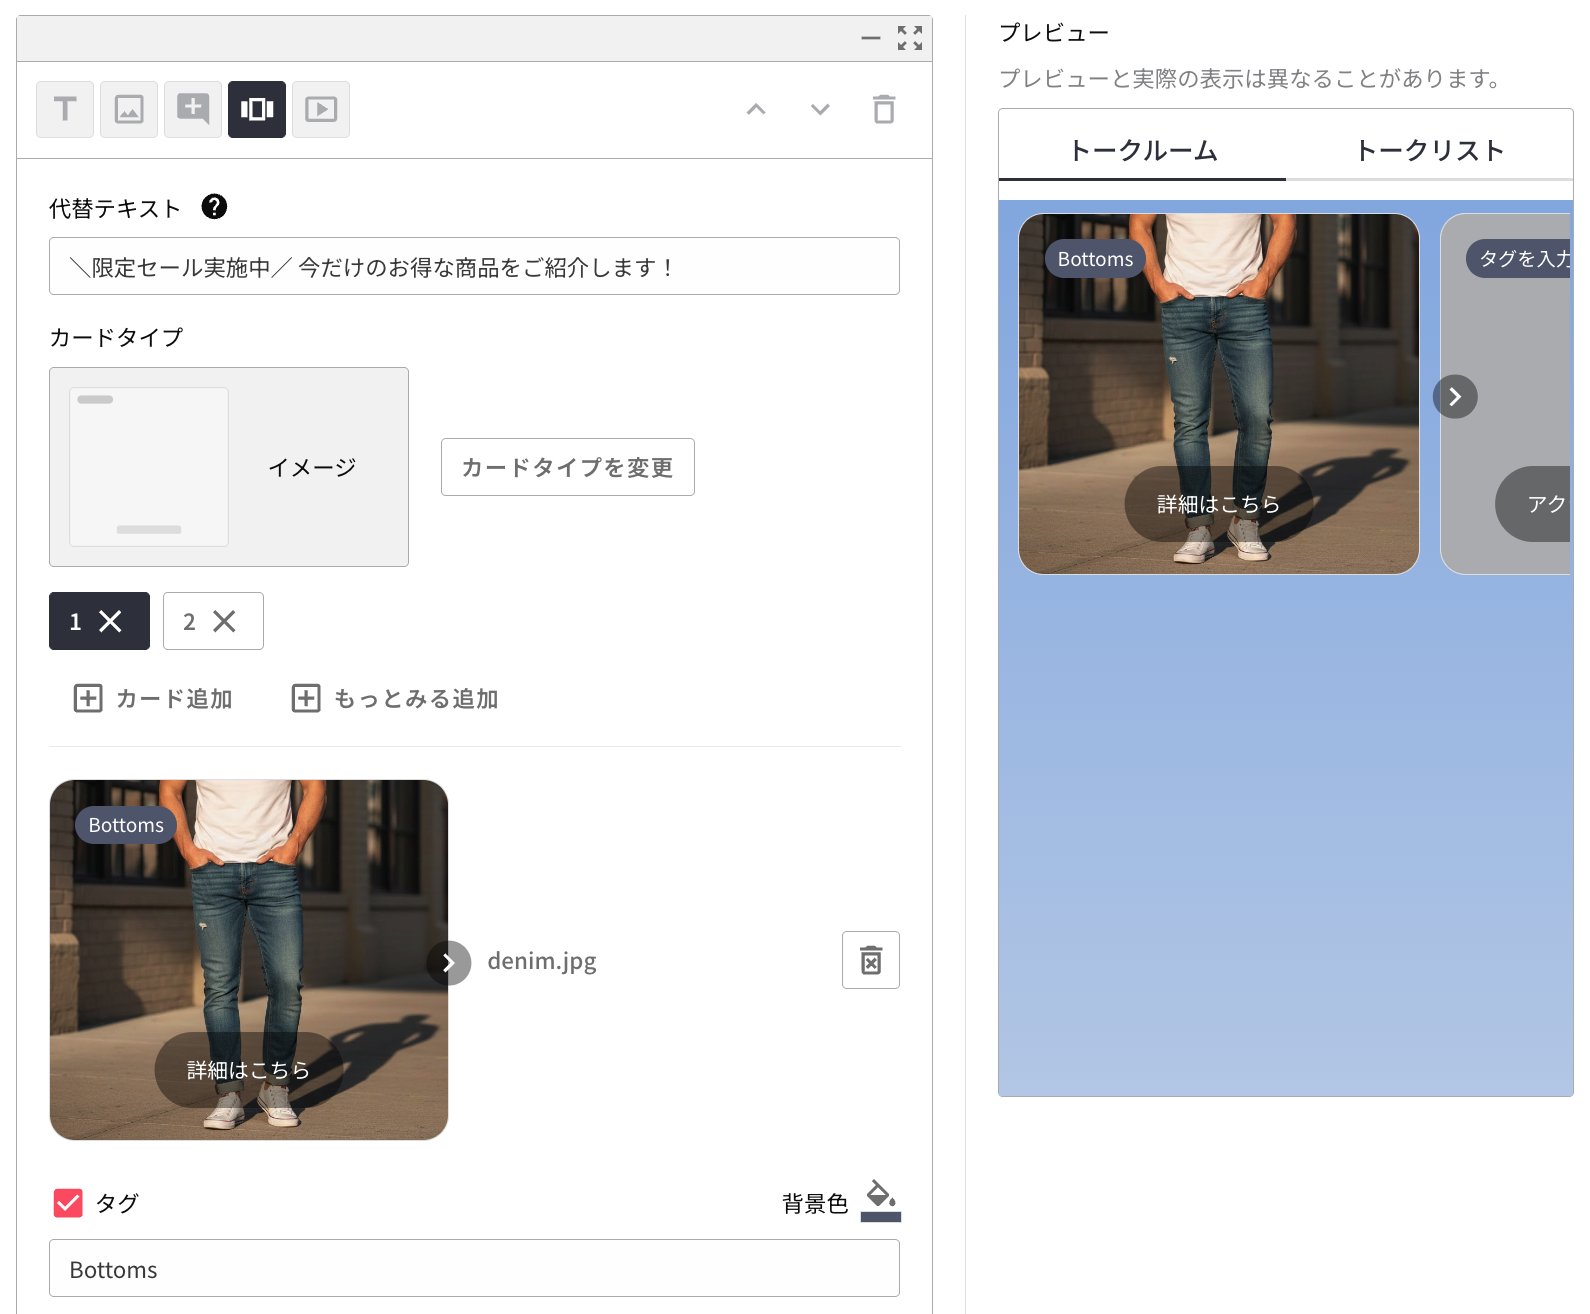Viewport: 1590px width, 1314px height.
Task: Select the text message type icon
Action: click(x=65, y=109)
